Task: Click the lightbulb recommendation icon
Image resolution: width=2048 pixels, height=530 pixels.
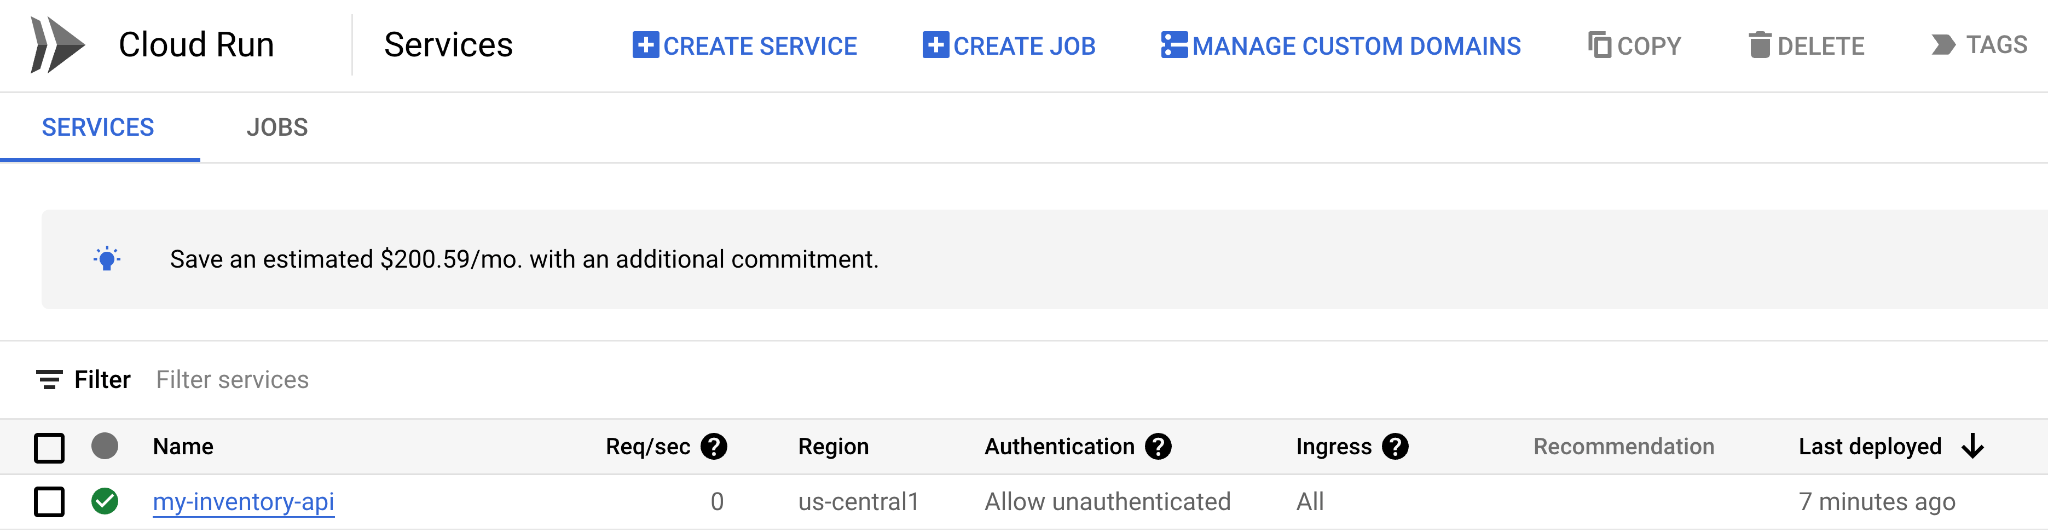Action: coord(107,259)
